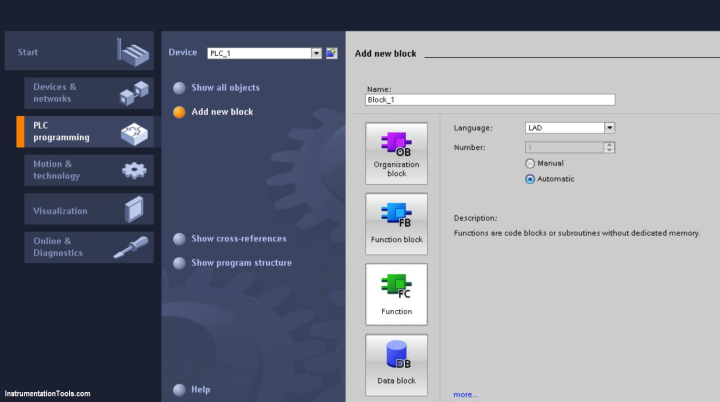Screen dimensions: 720x402
Task: Open the Start portal tab
Action: click(x=79, y=51)
